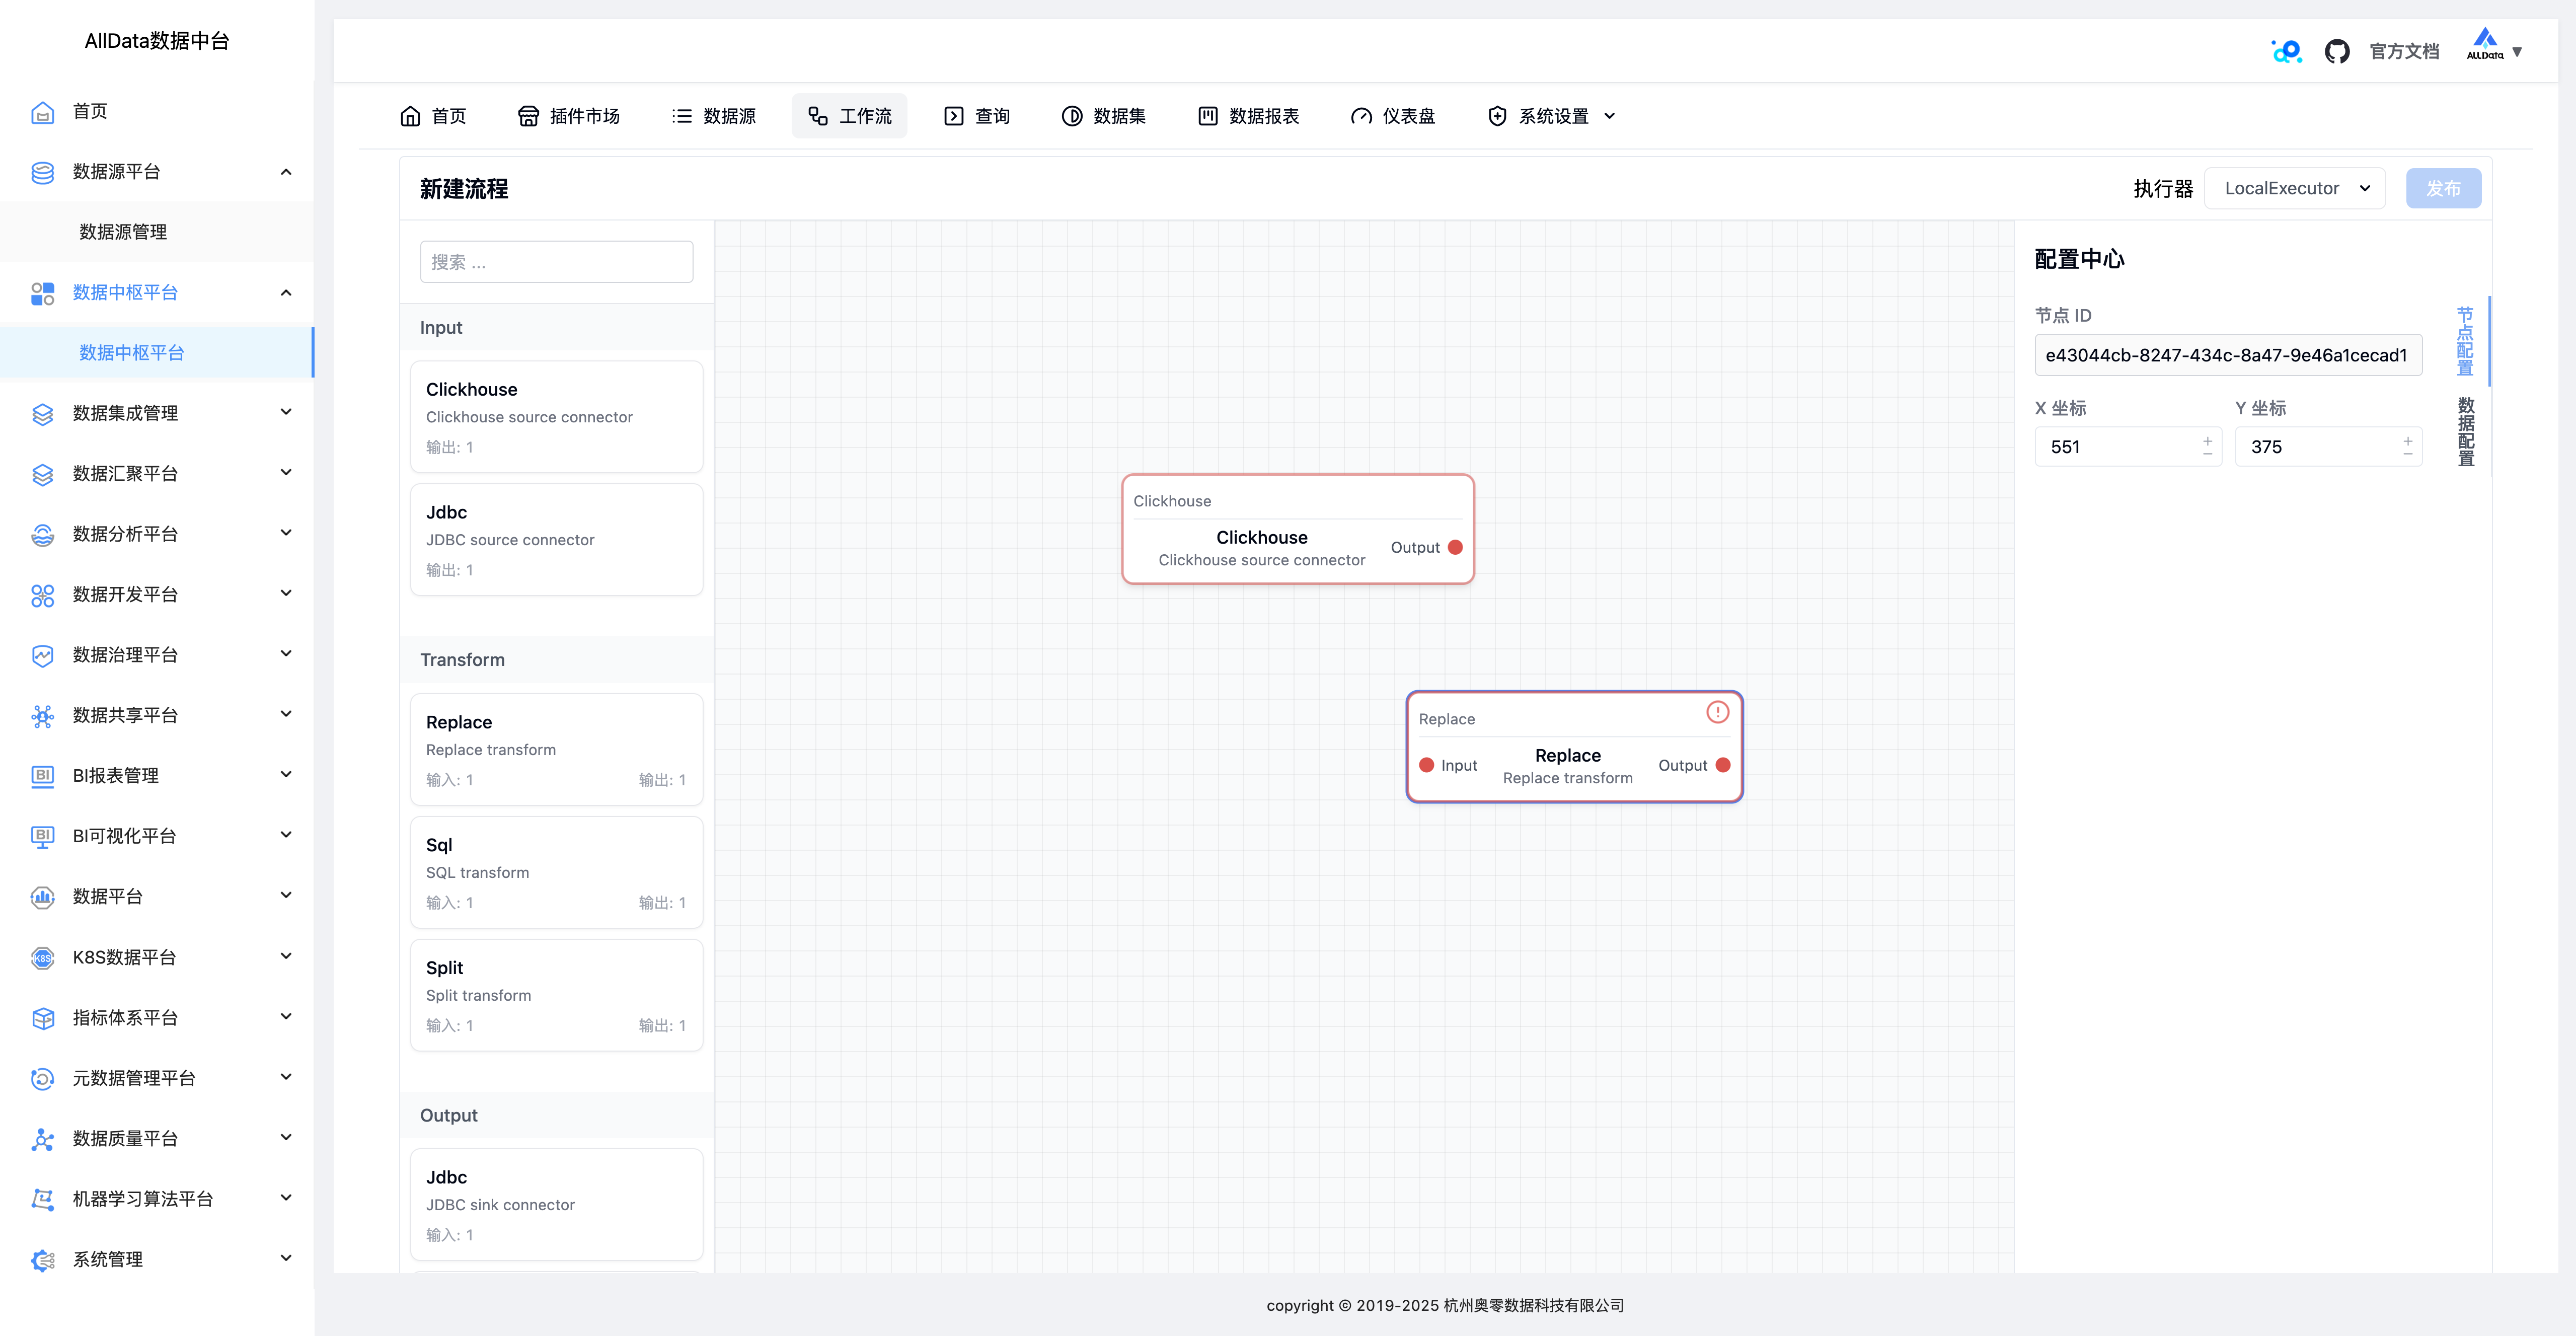Click the 指标体系平台 cube icon
The height and width of the screenshot is (1336, 2576).
[x=42, y=1018]
